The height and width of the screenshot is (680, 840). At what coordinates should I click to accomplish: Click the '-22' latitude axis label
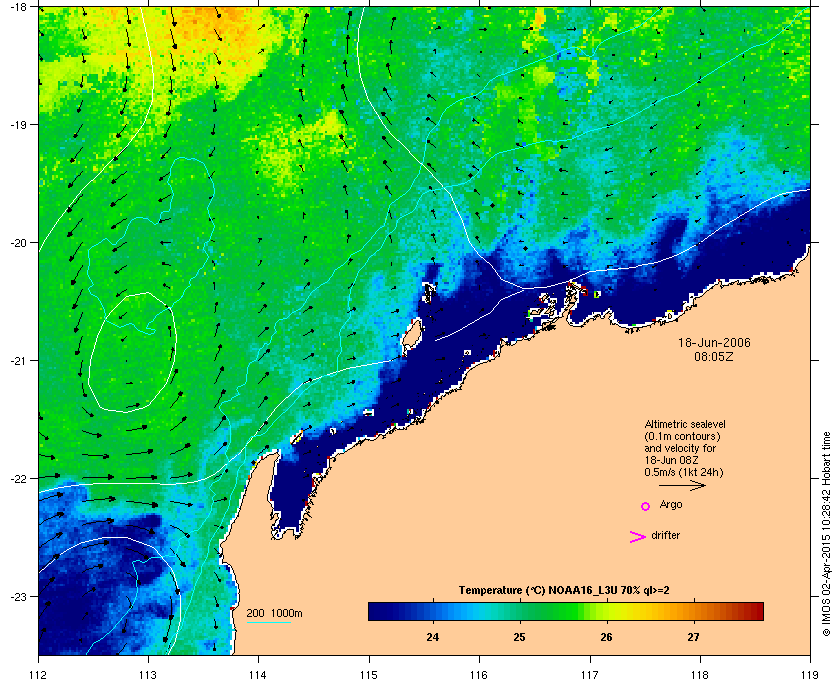[18, 479]
